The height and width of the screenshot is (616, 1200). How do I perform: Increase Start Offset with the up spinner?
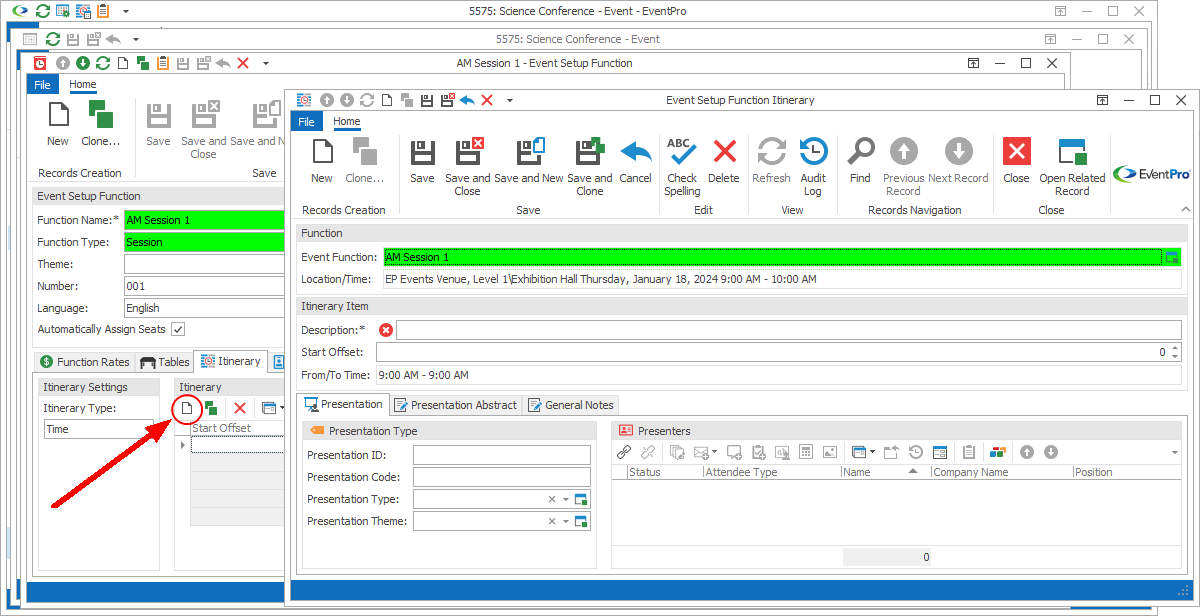[1175, 348]
